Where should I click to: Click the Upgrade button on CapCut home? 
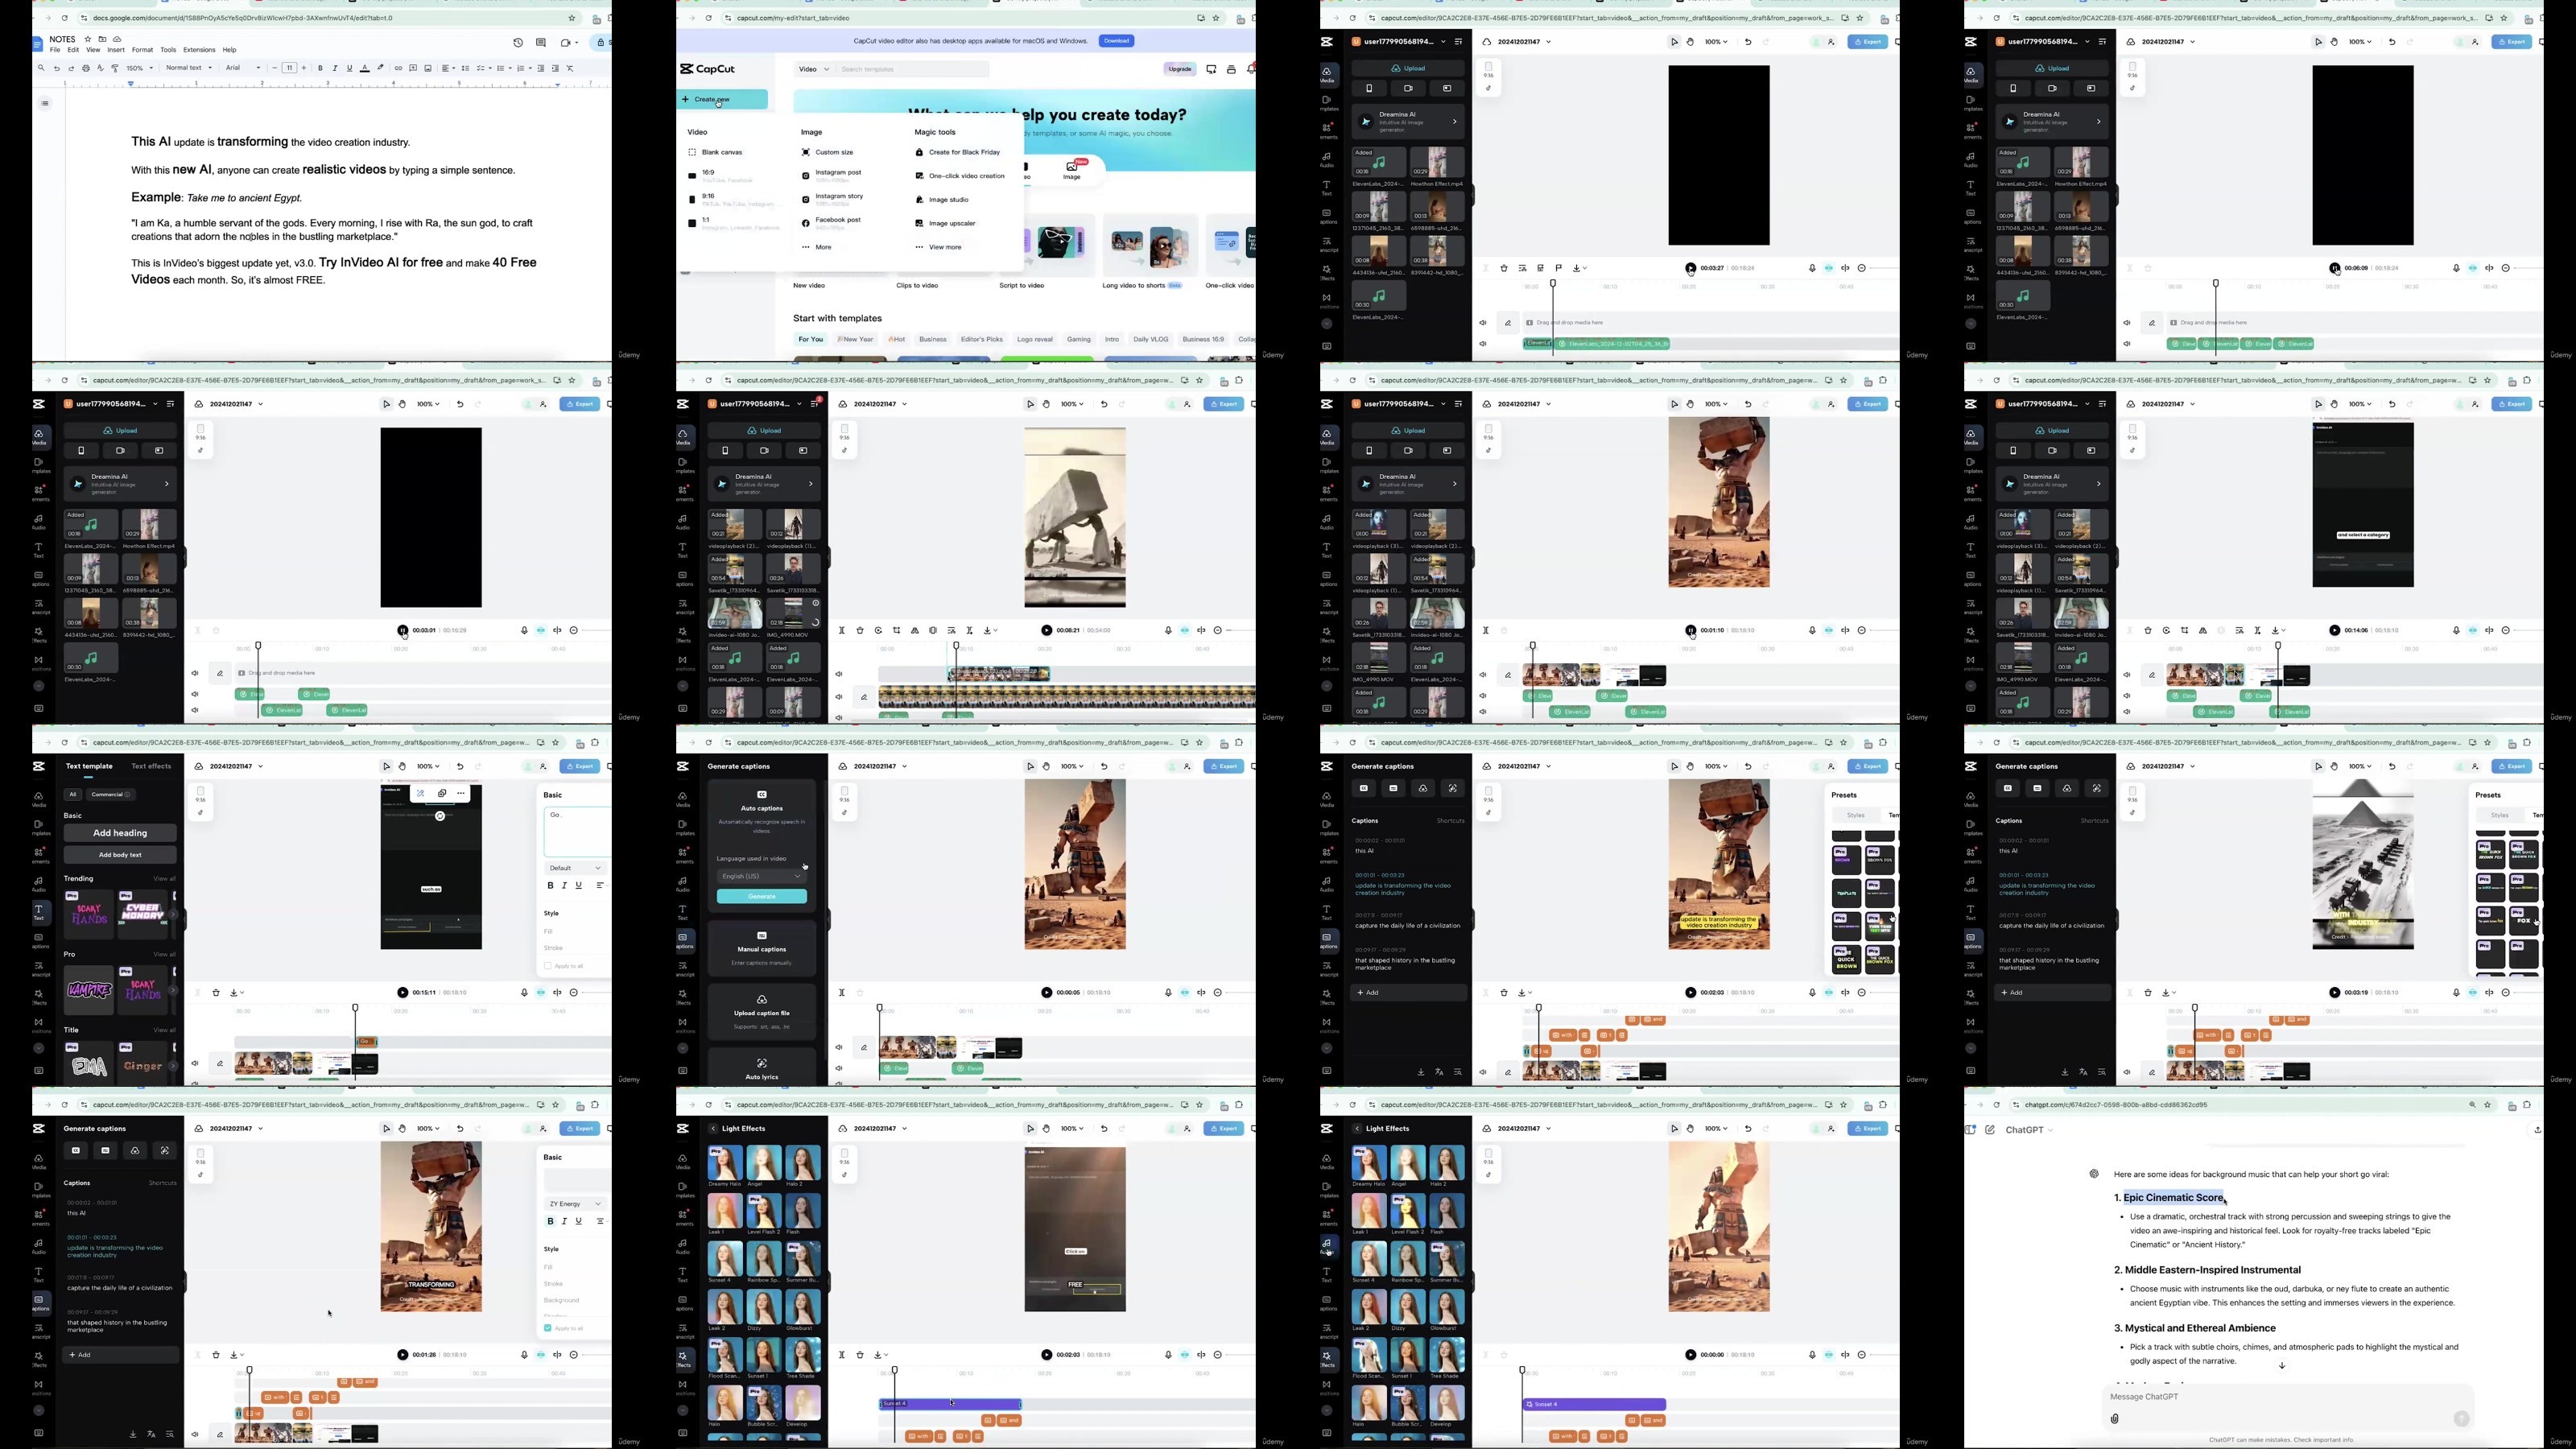(x=1180, y=69)
